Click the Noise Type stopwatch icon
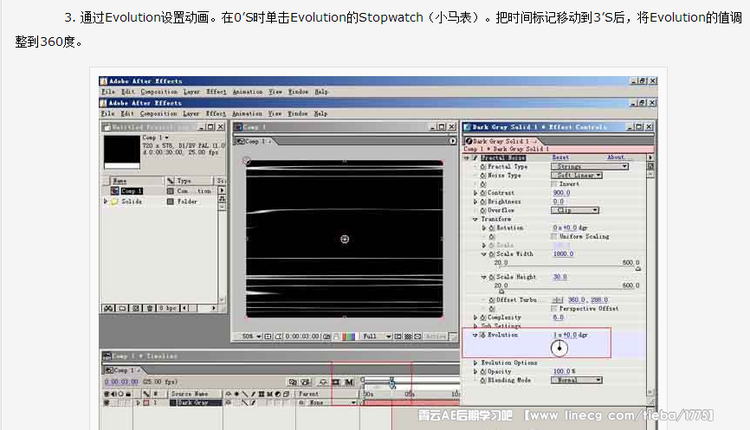The width and height of the screenshot is (750, 430). click(x=483, y=176)
